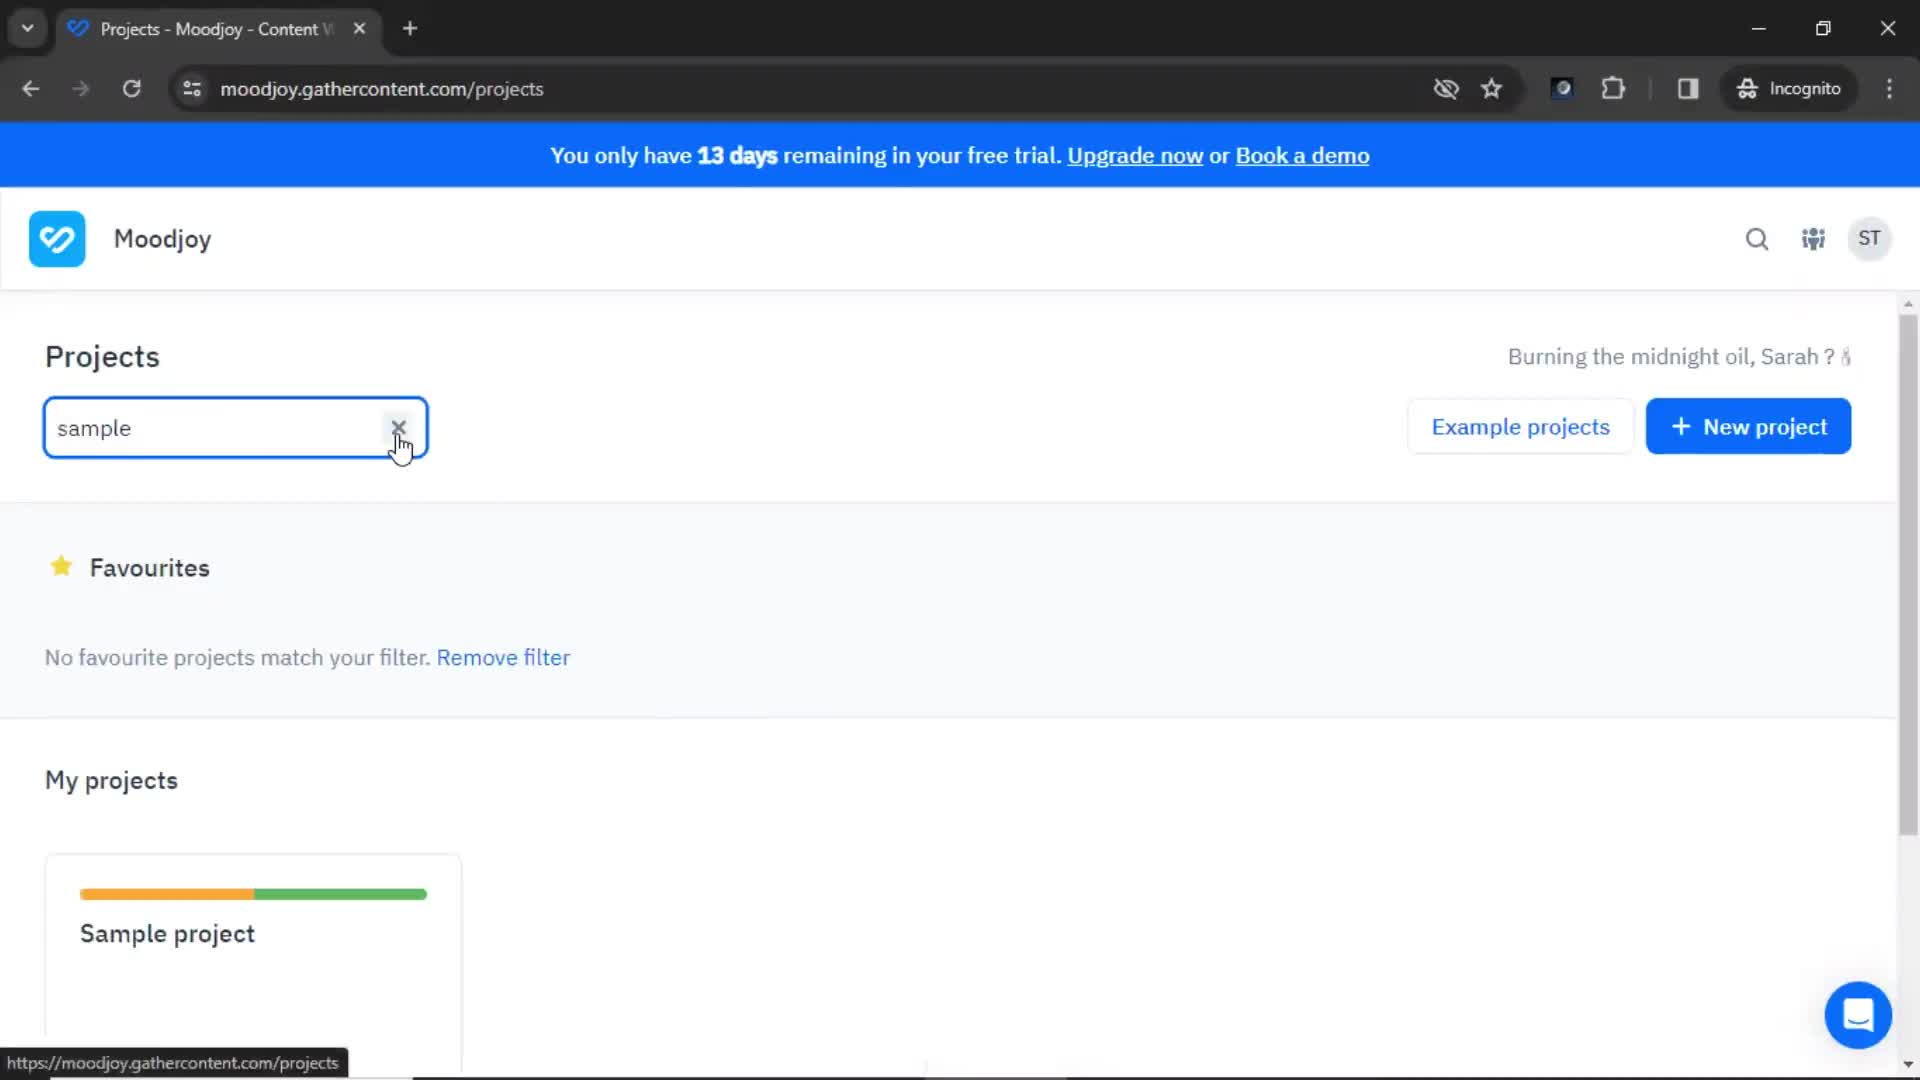Open the chat support bubble
The width and height of the screenshot is (1920, 1080).
click(1858, 1015)
